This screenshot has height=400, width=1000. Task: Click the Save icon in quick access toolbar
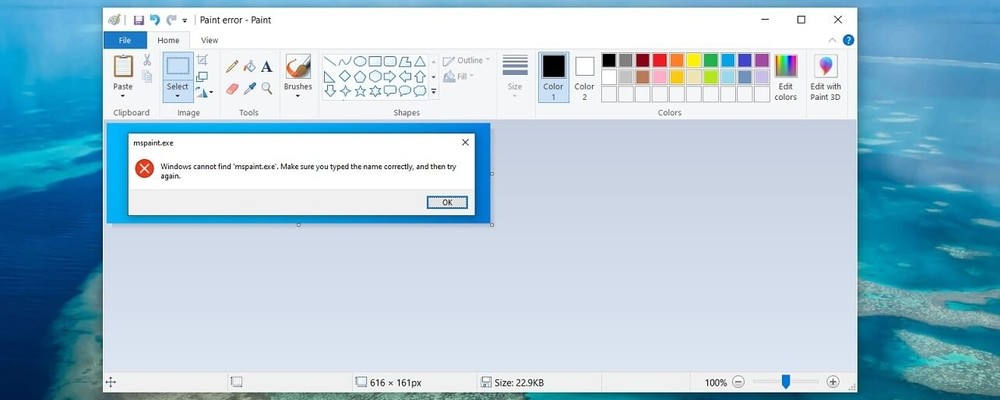(x=138, y=20)
